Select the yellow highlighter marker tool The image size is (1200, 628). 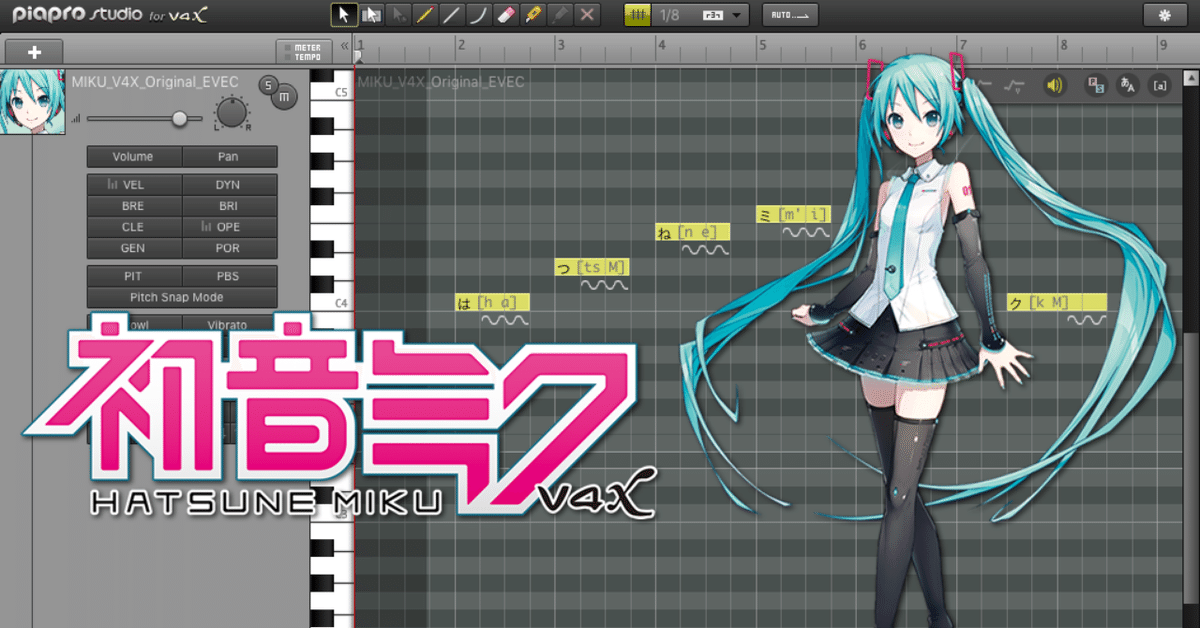(x=533, y=15)
